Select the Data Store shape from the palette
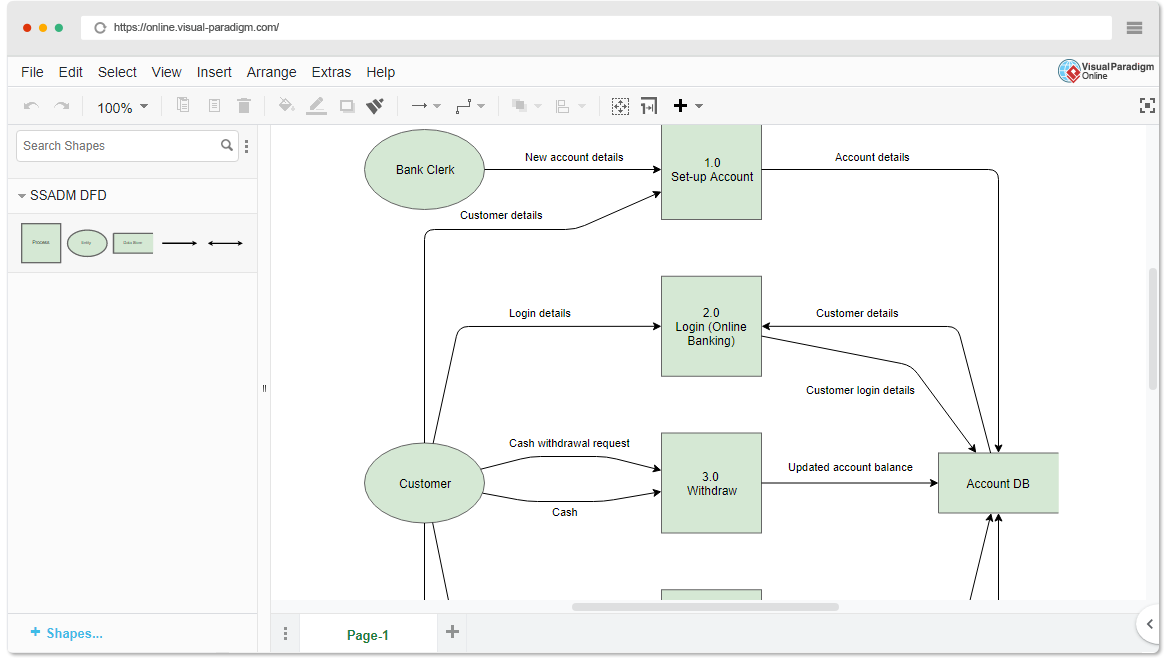The height and width of the screenshot is (665, 1170). coord(133,242)
